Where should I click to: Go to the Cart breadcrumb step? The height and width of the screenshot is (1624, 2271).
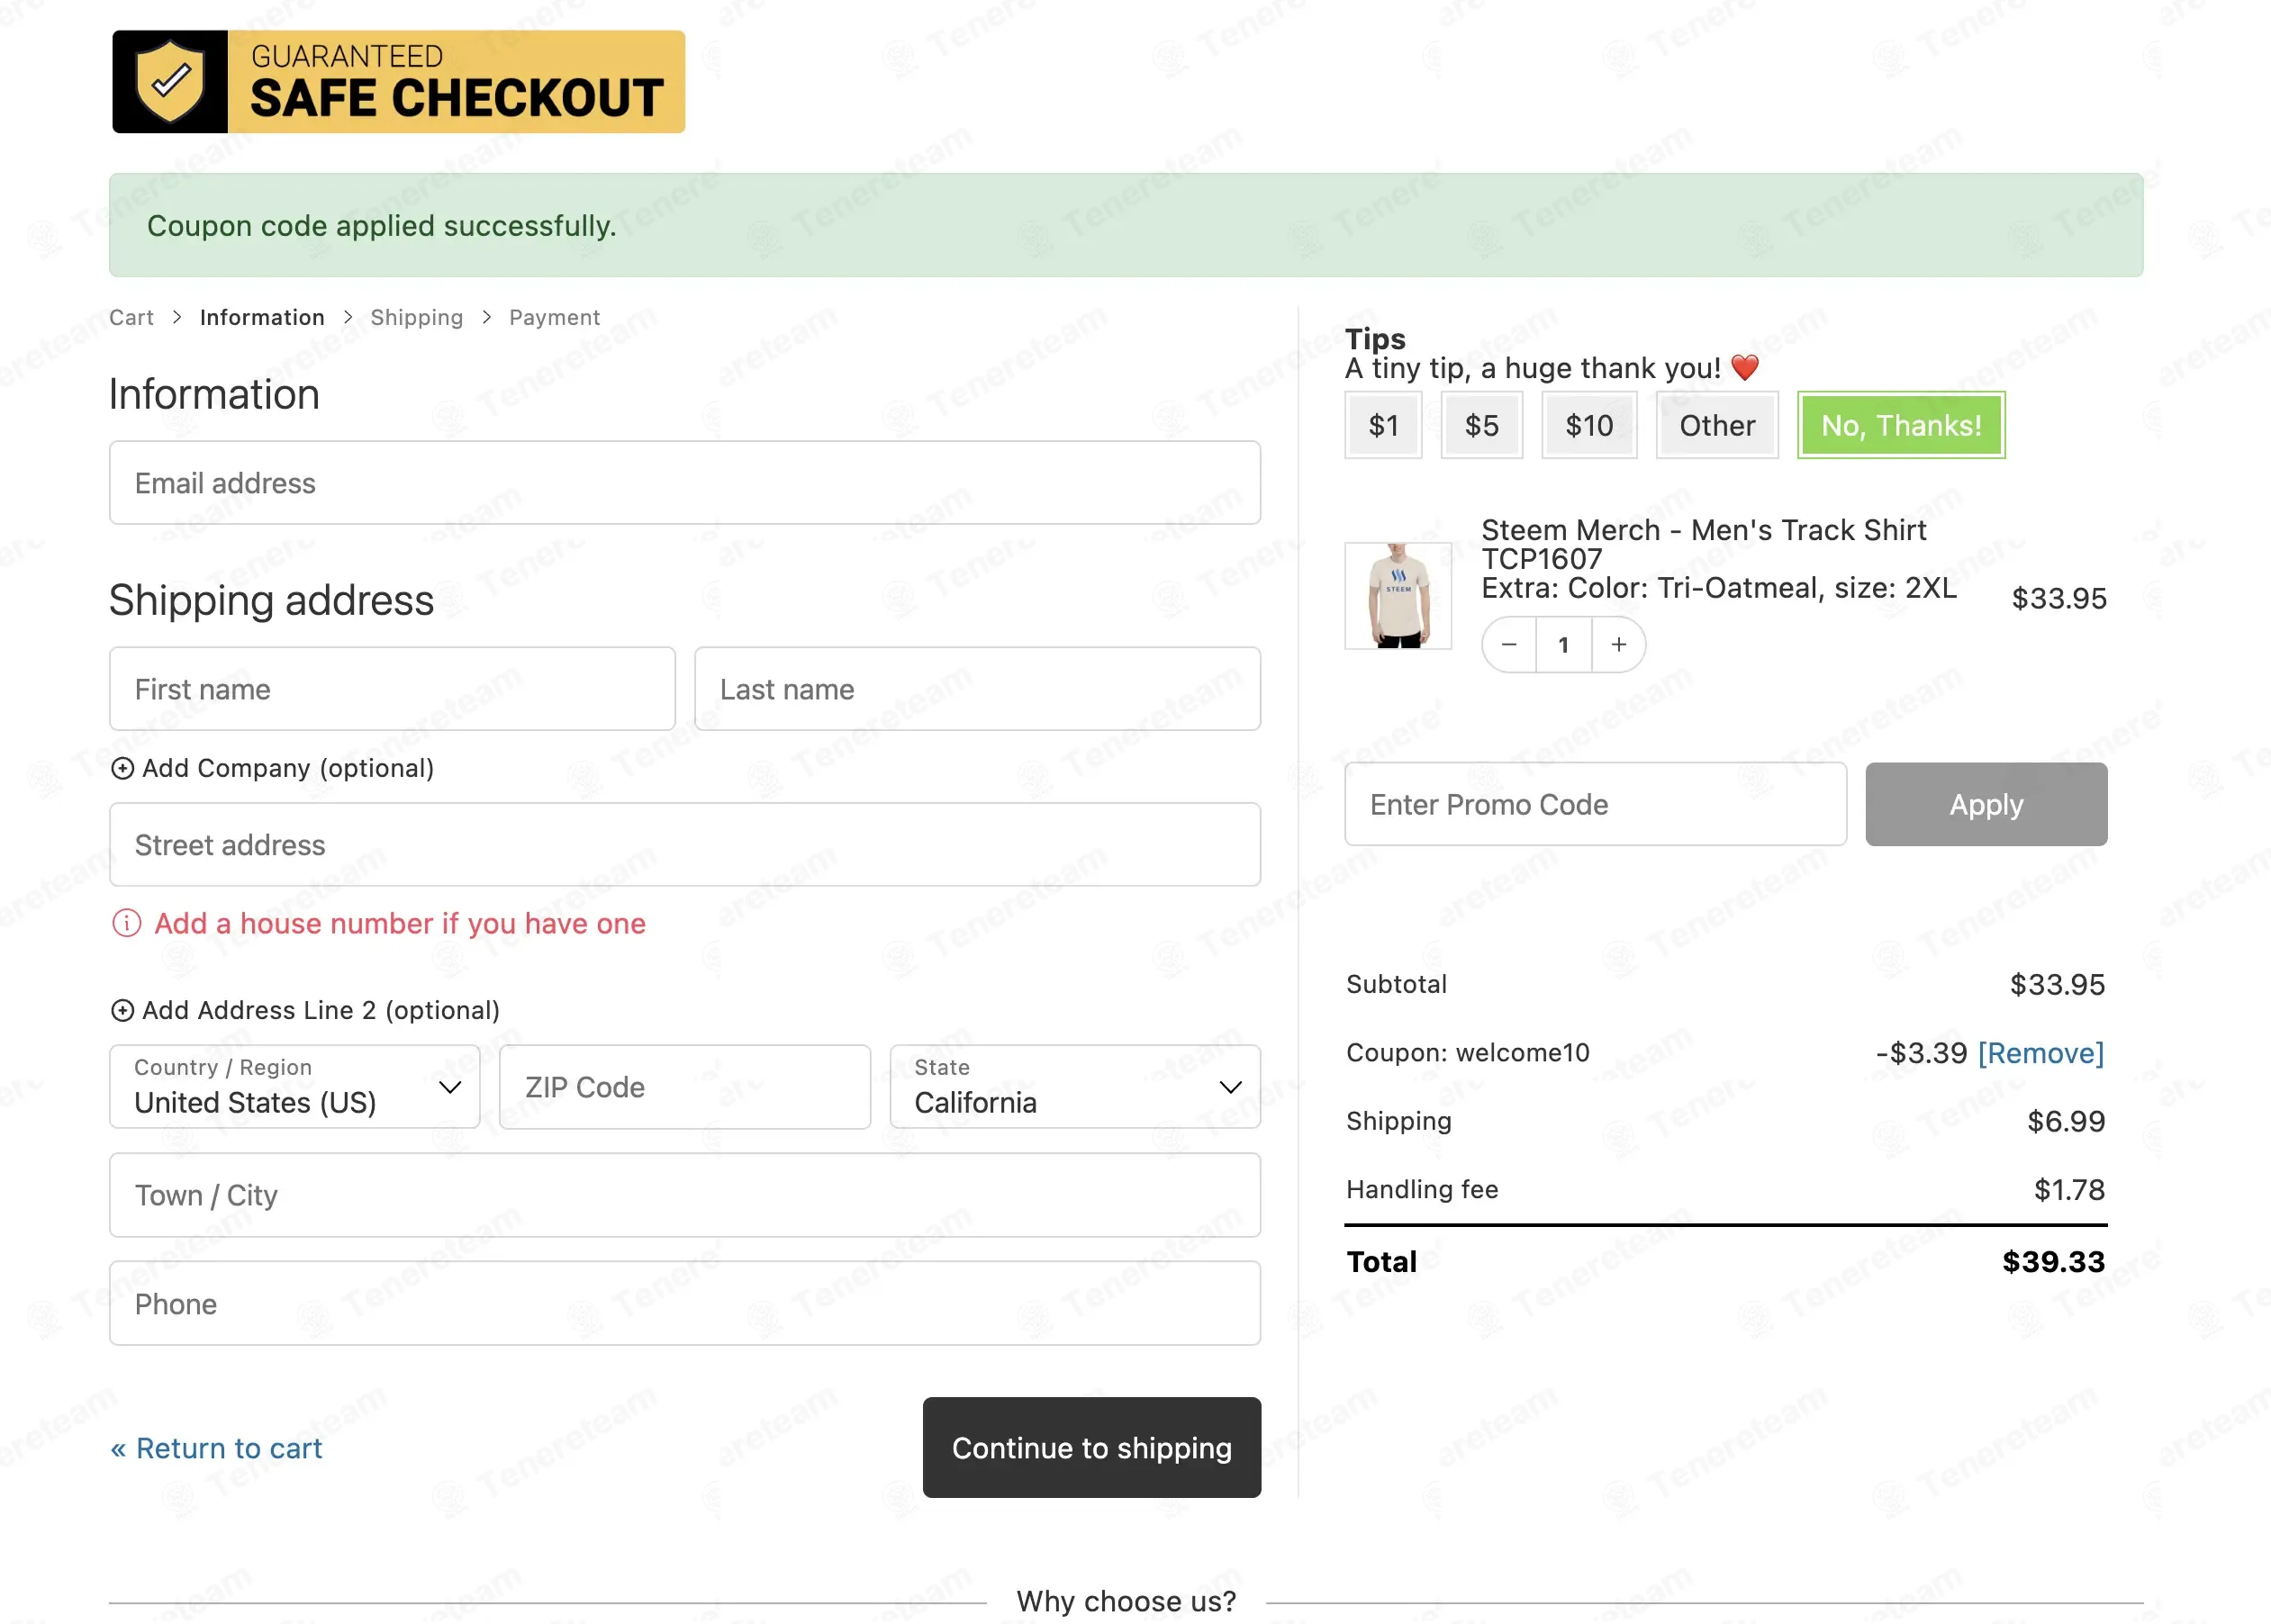click(x=131, y=317)
